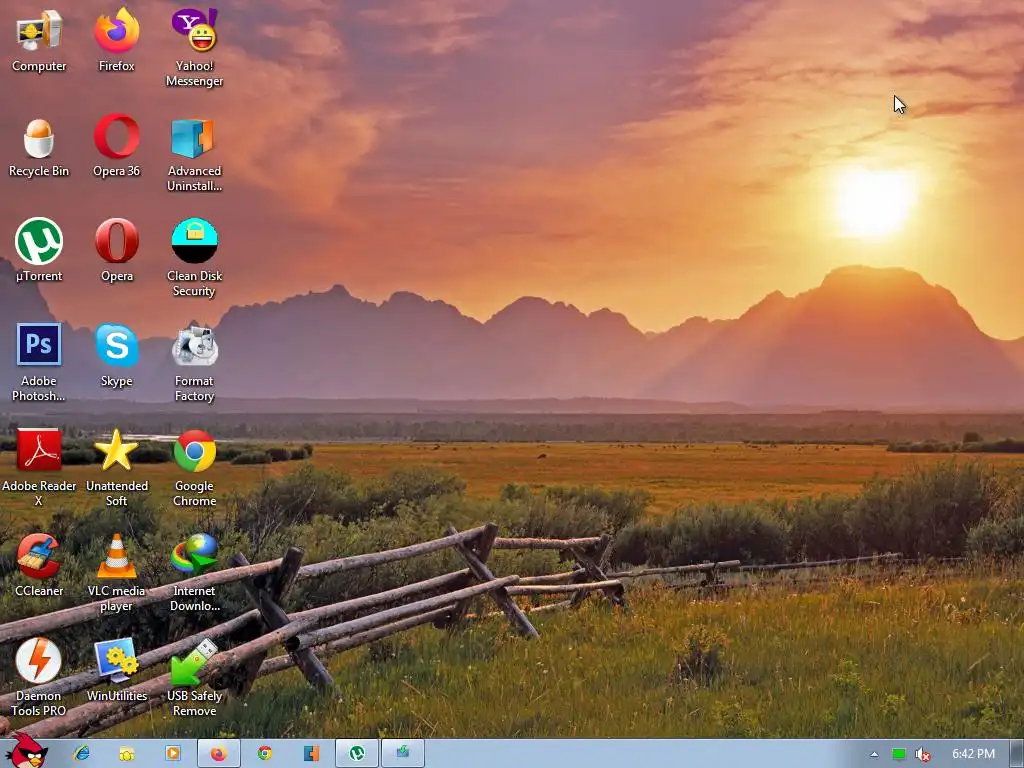Open the Recycle Bin egg icon

[39, 148]
